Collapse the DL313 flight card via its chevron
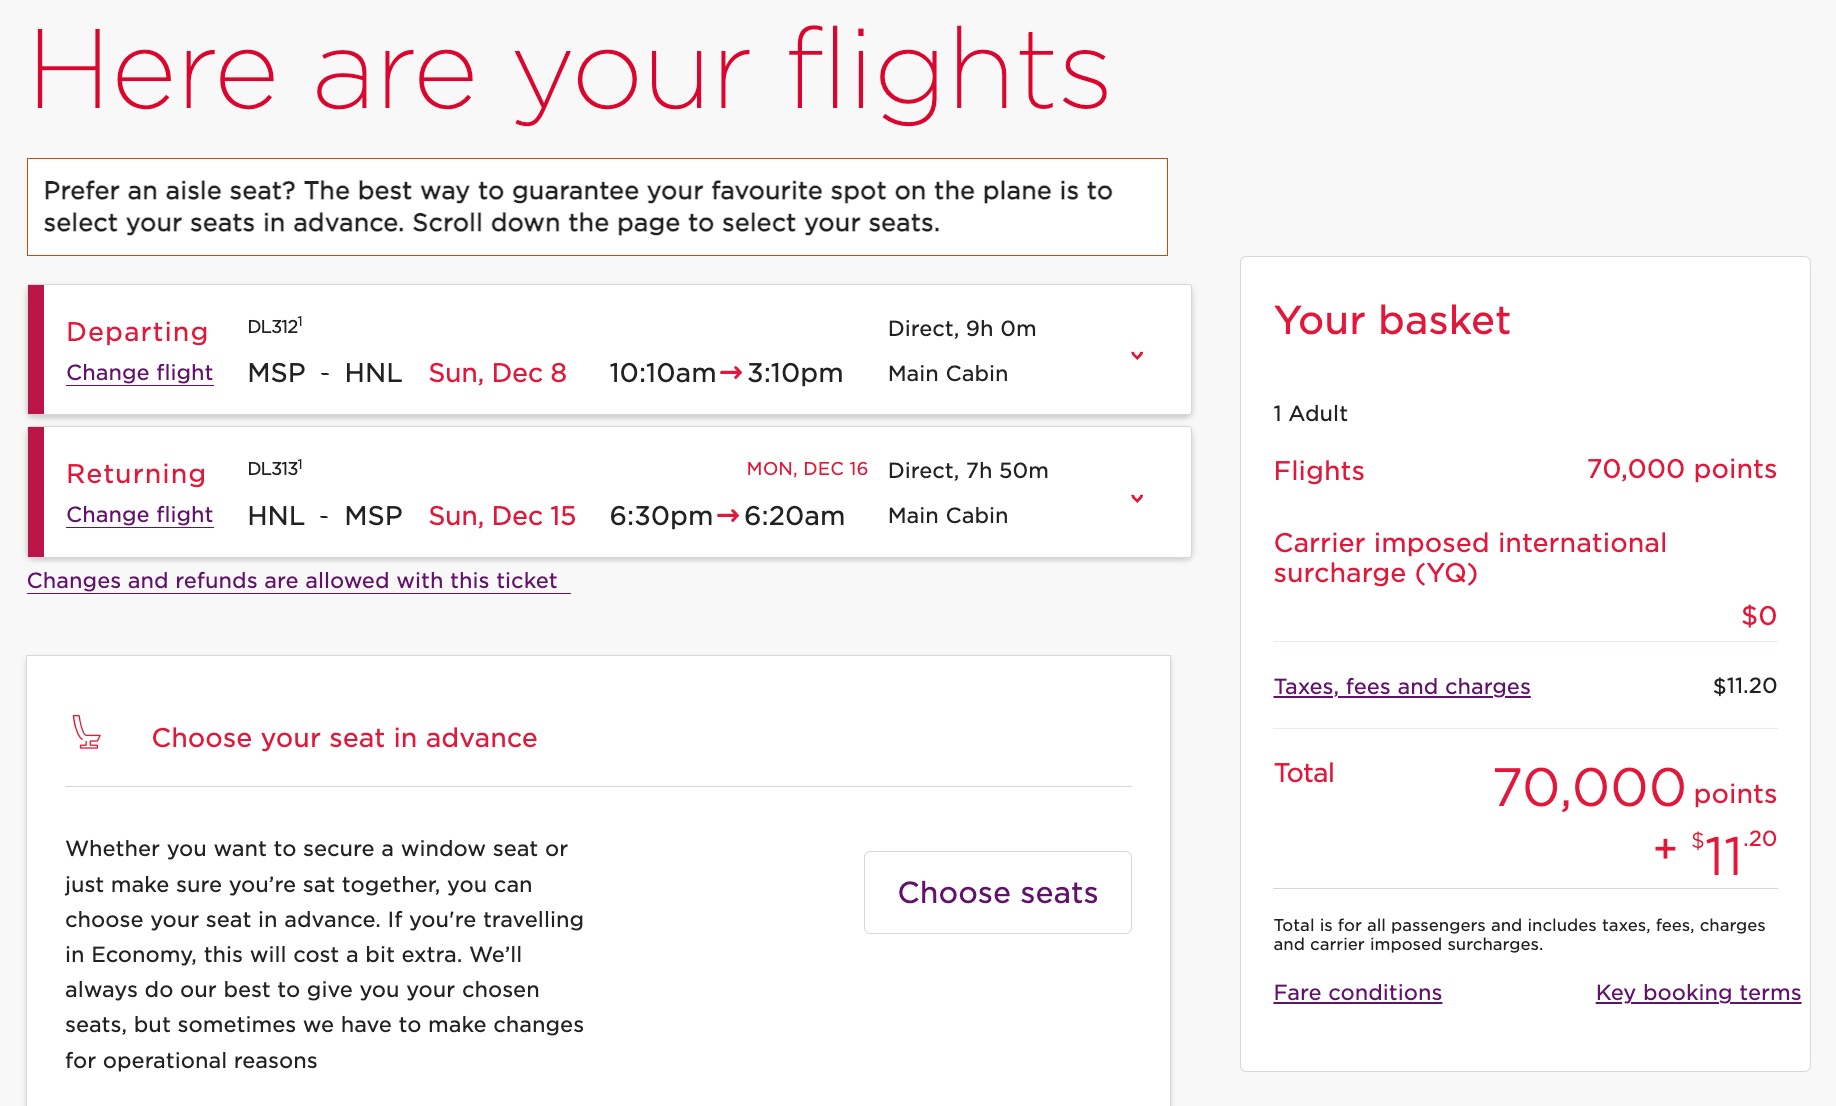This screenshot has height=1106, width=1836. click(1137, 497)
